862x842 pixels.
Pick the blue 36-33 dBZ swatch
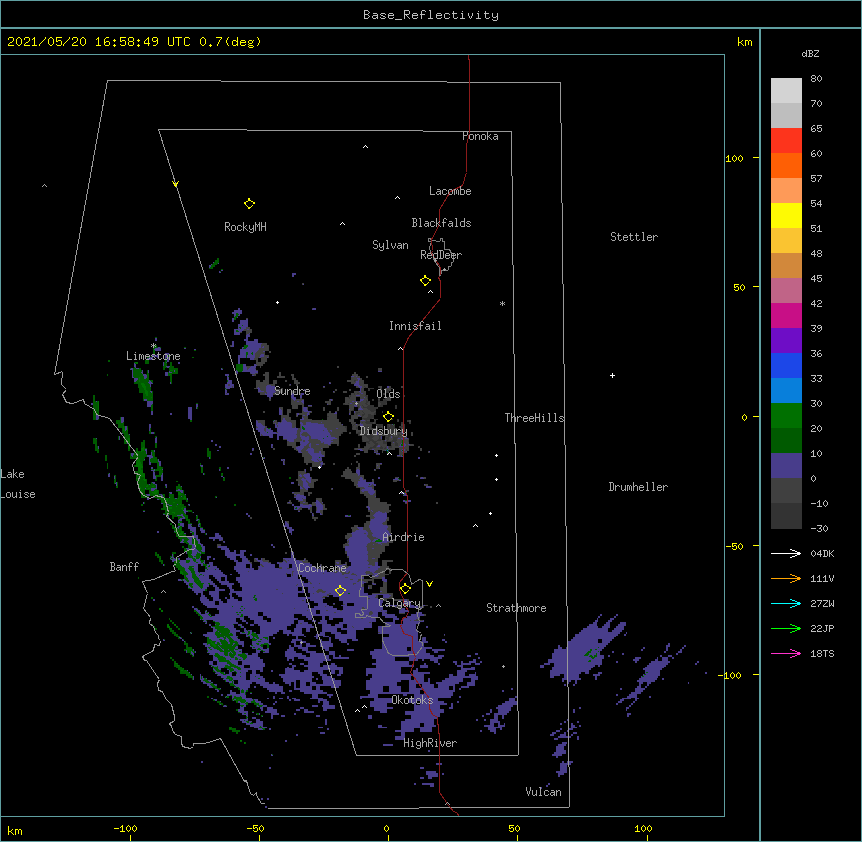pos(786,365)
